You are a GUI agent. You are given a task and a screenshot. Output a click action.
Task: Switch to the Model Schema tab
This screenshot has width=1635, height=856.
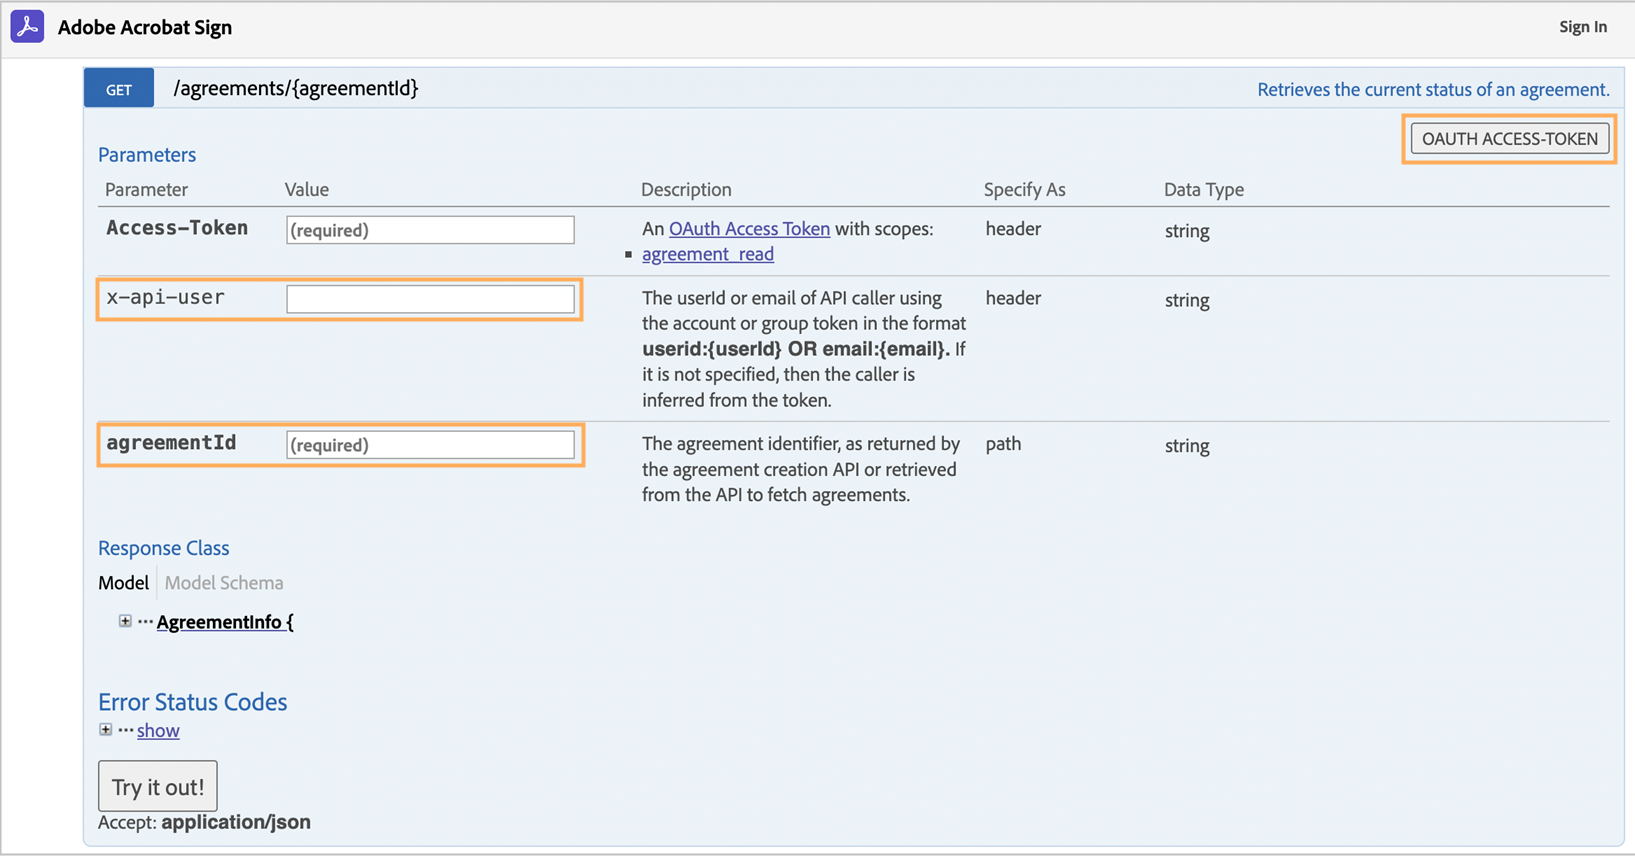point(224,583)
